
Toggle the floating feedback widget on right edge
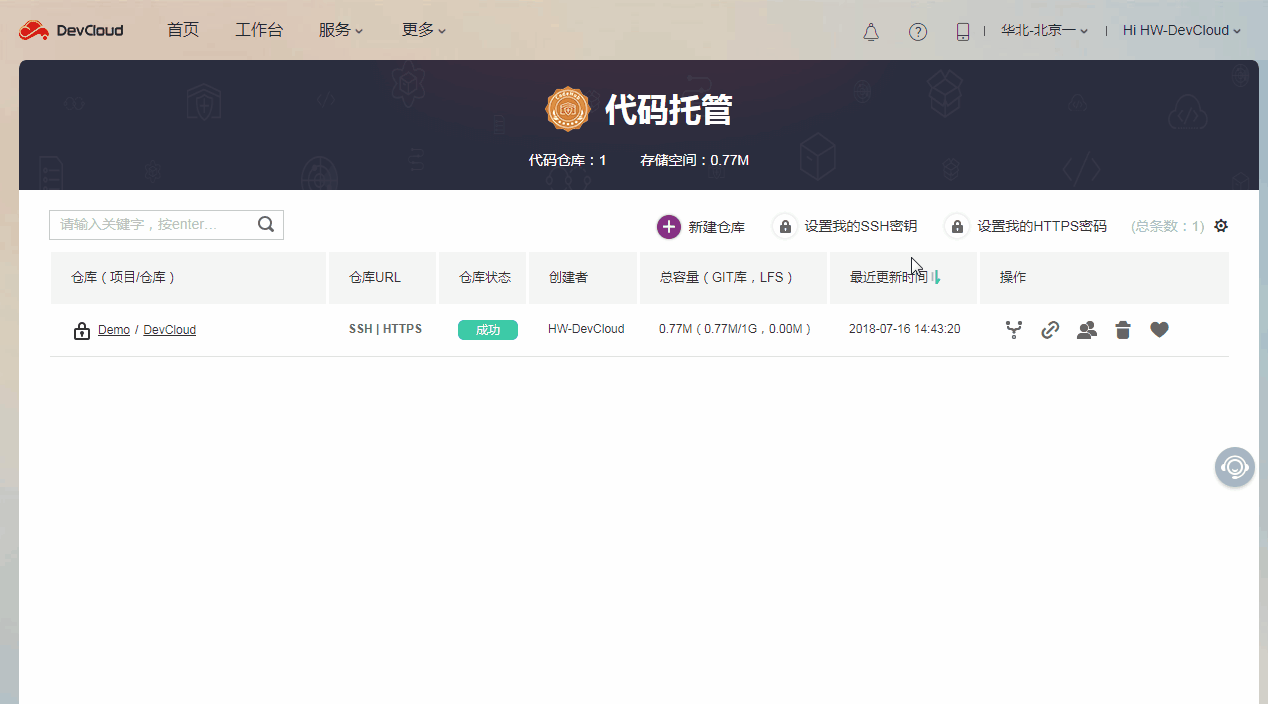point(1234,466)
